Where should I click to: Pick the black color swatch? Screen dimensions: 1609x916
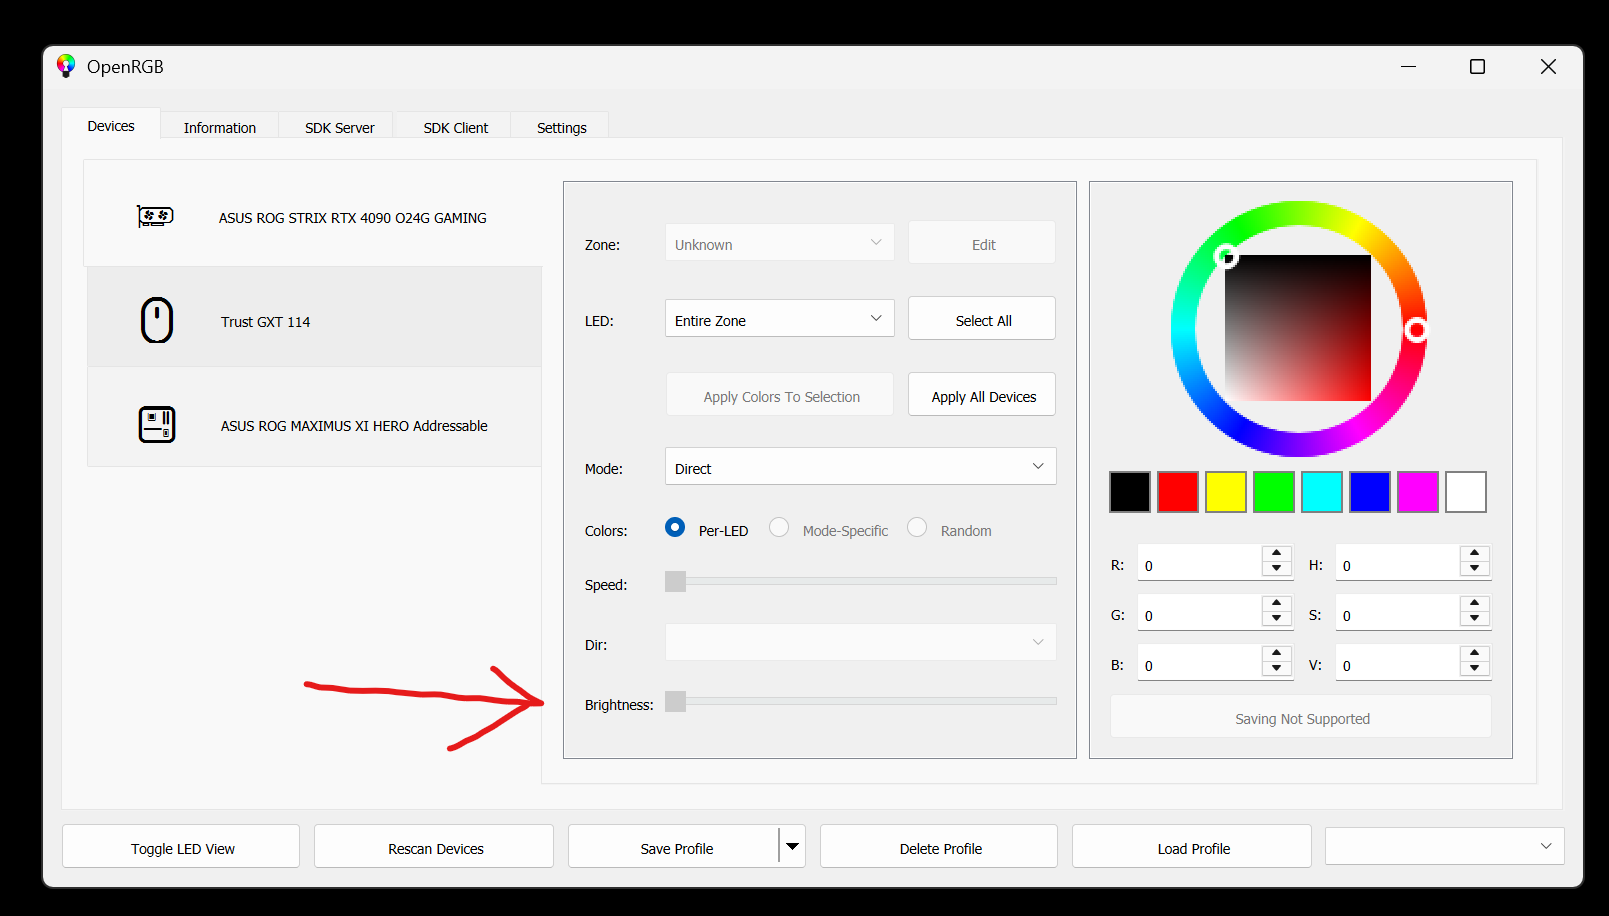click(1130, 492)
